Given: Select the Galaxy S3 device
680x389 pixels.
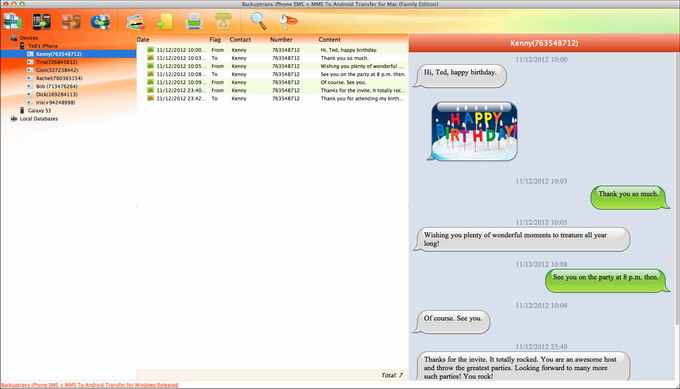Looking at the screenshot, I should click(x=39, y=111).
